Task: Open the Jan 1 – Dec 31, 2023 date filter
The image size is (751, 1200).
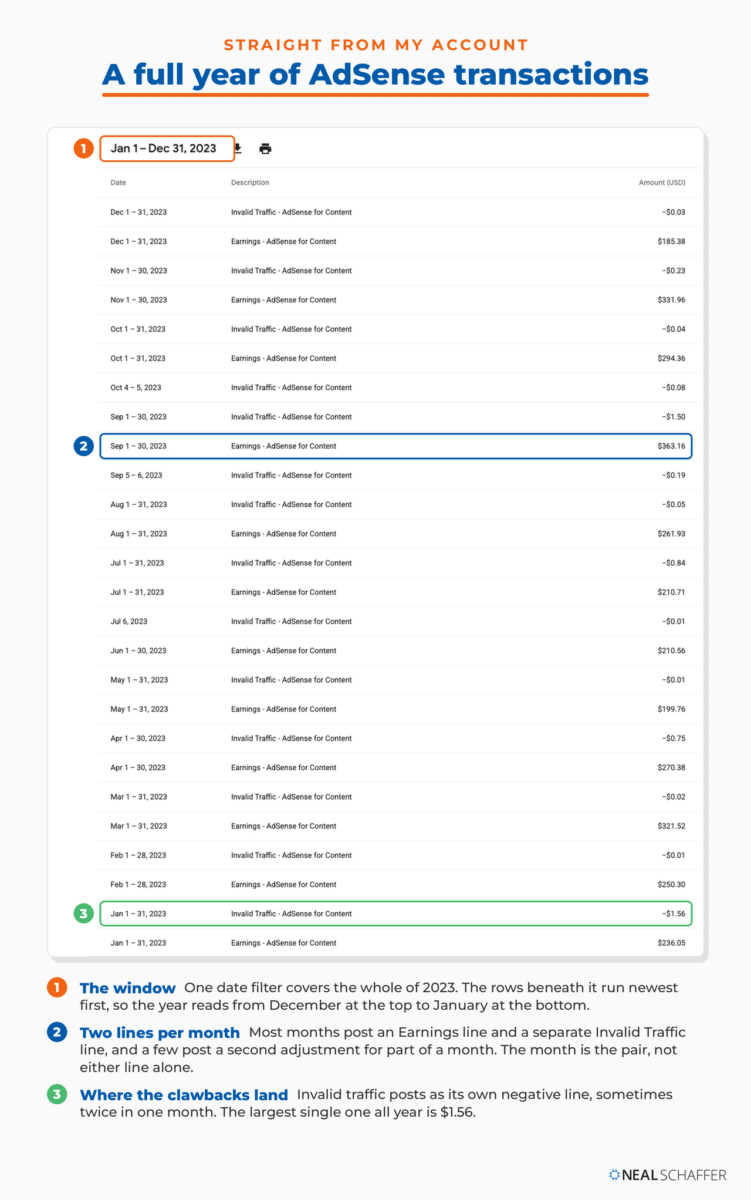Action: pos(167,149)
